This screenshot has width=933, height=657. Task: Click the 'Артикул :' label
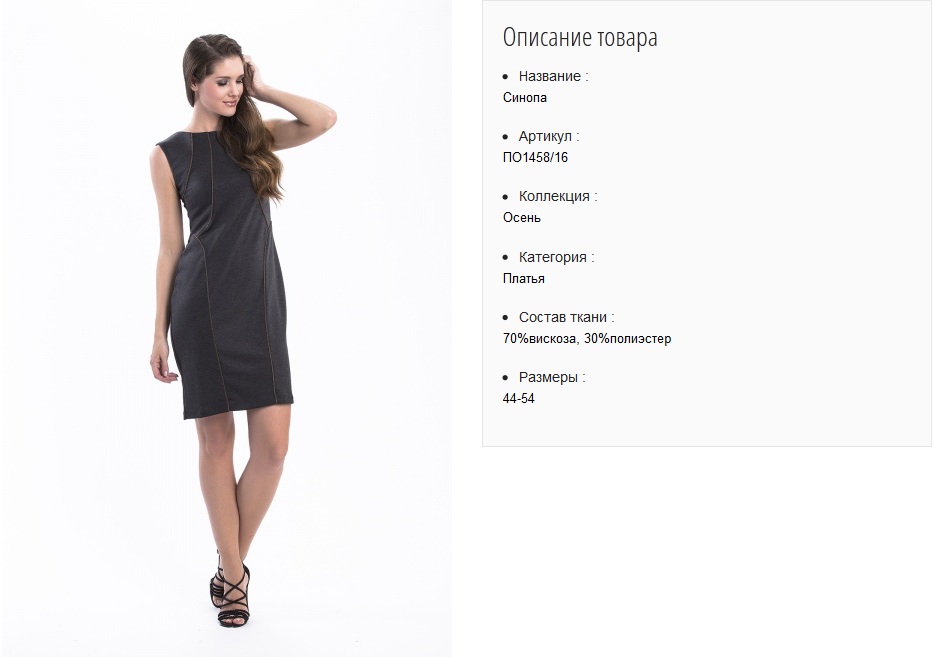(549, 136)
